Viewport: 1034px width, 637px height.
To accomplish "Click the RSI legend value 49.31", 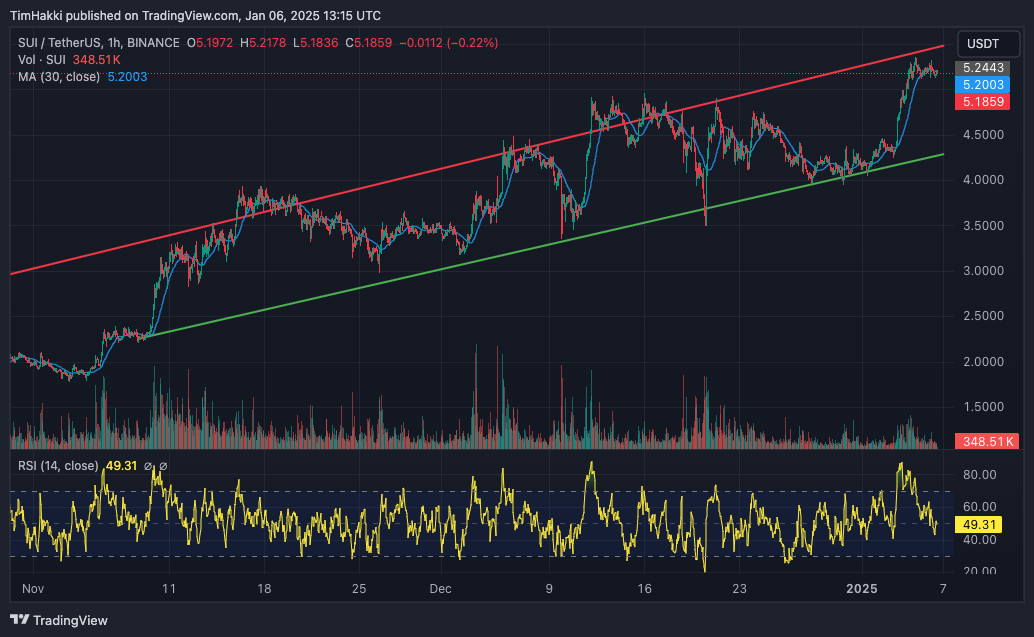I will coord(121,466).
